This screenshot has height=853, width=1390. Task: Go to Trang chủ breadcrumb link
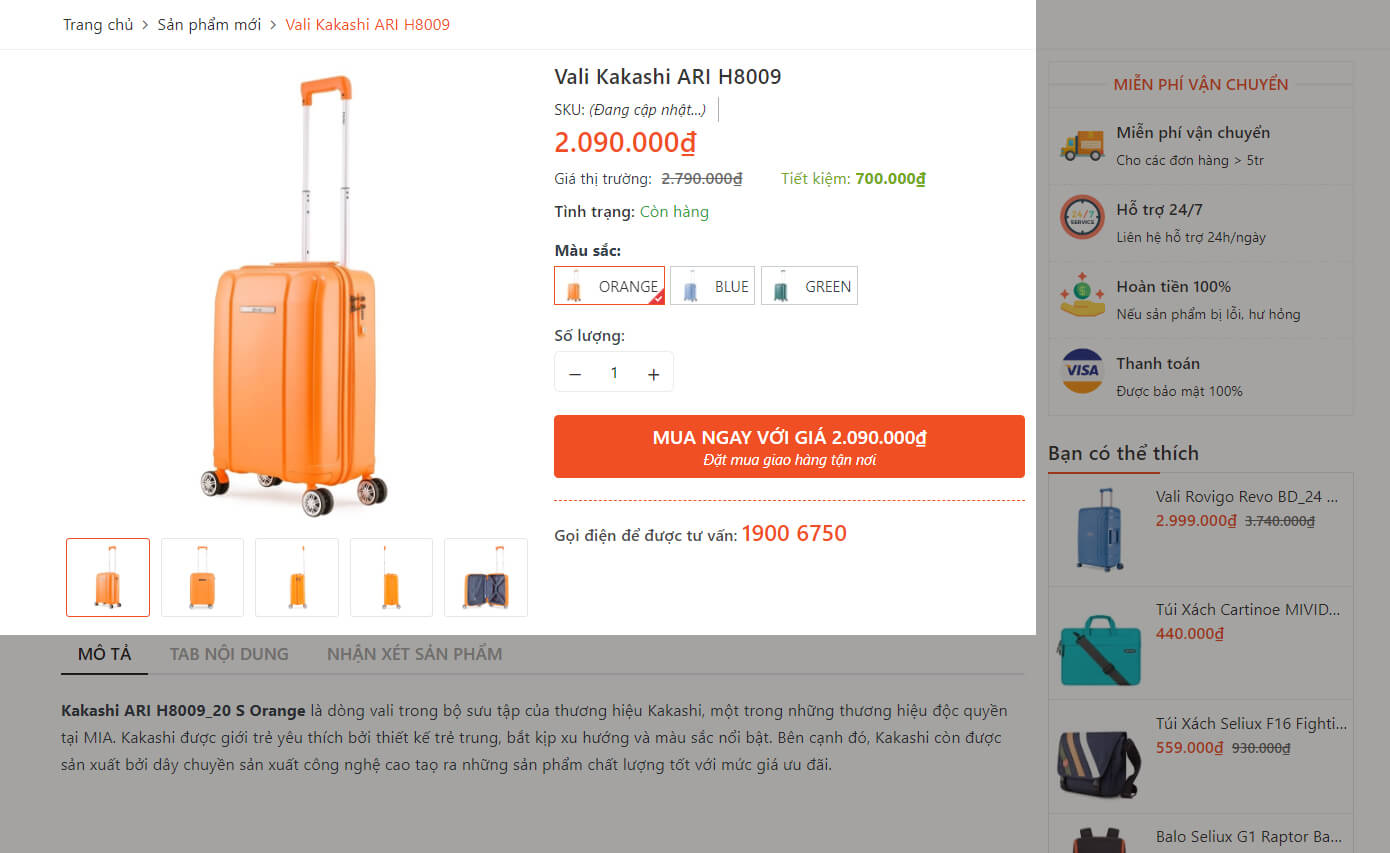coord(98,25)
